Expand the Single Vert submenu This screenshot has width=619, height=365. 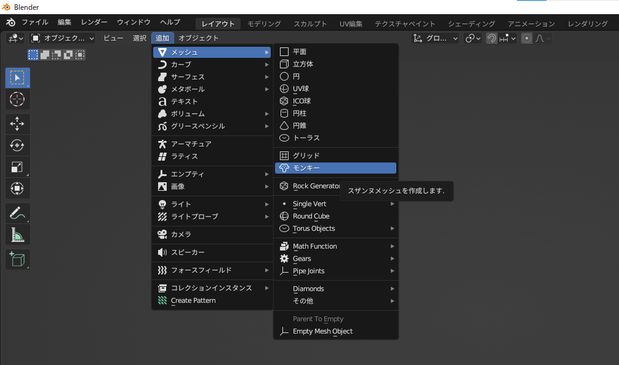[336, 204]
